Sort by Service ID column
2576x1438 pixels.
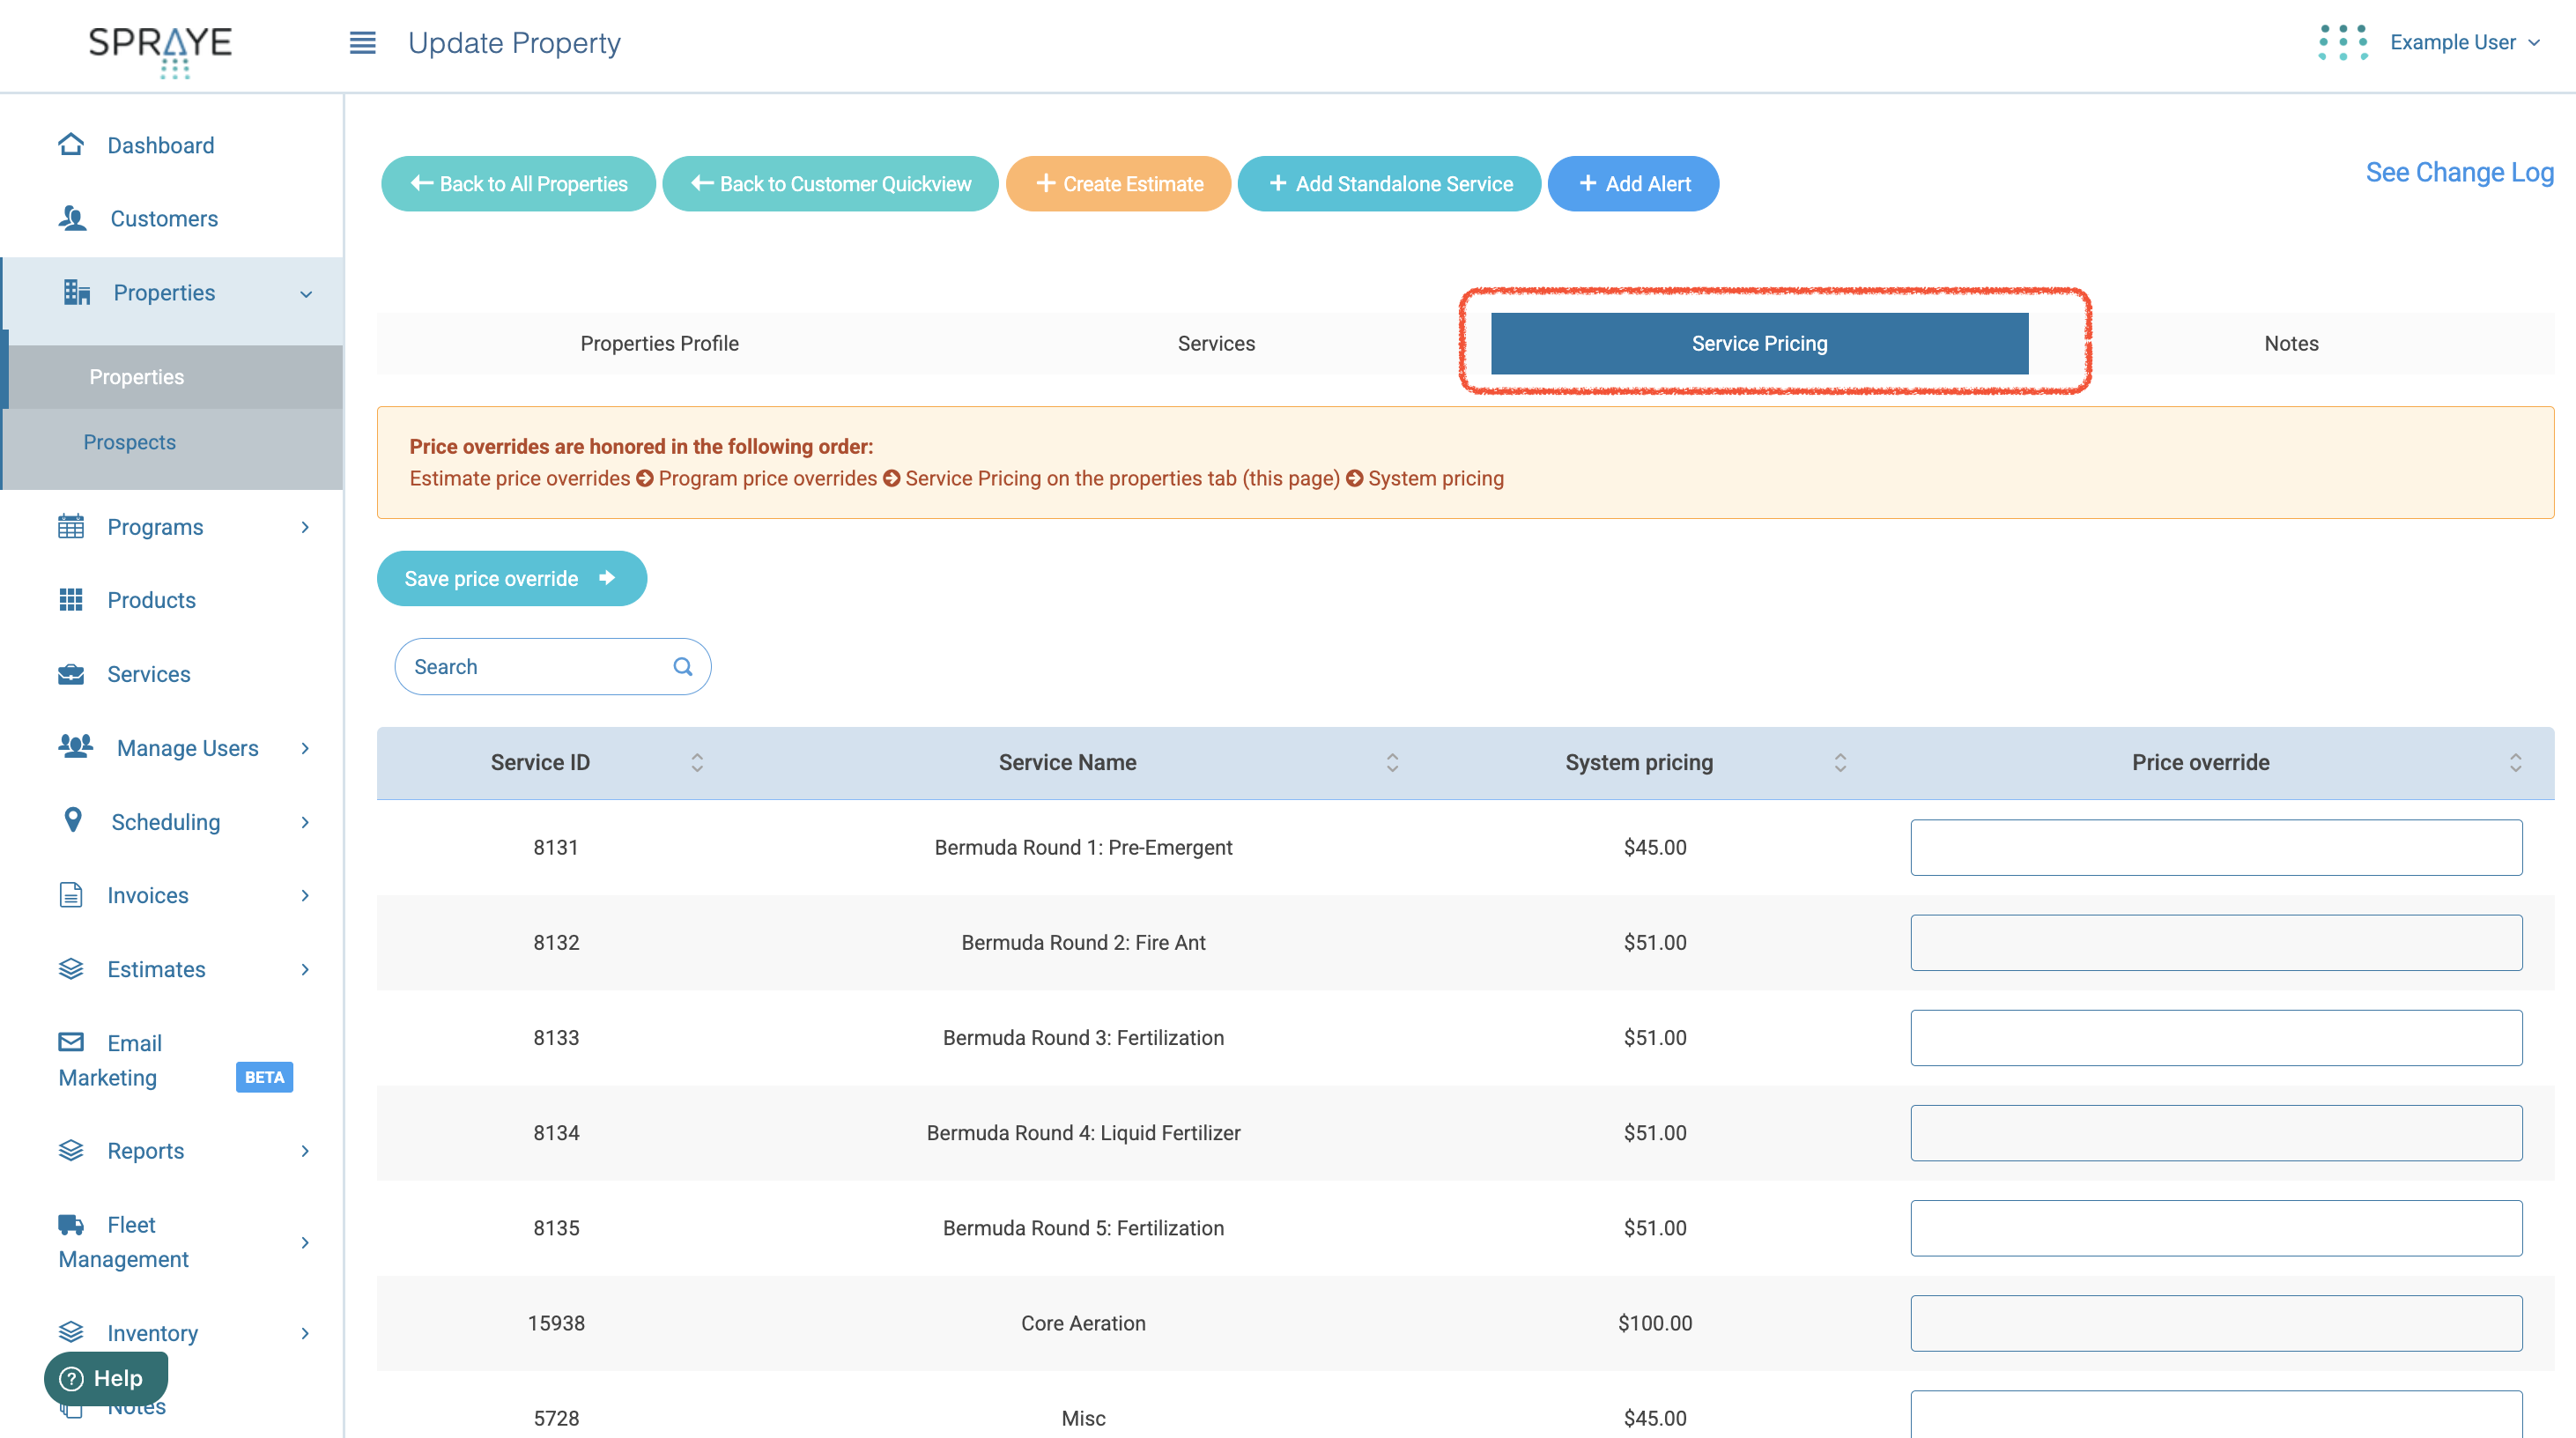[697, 763]
